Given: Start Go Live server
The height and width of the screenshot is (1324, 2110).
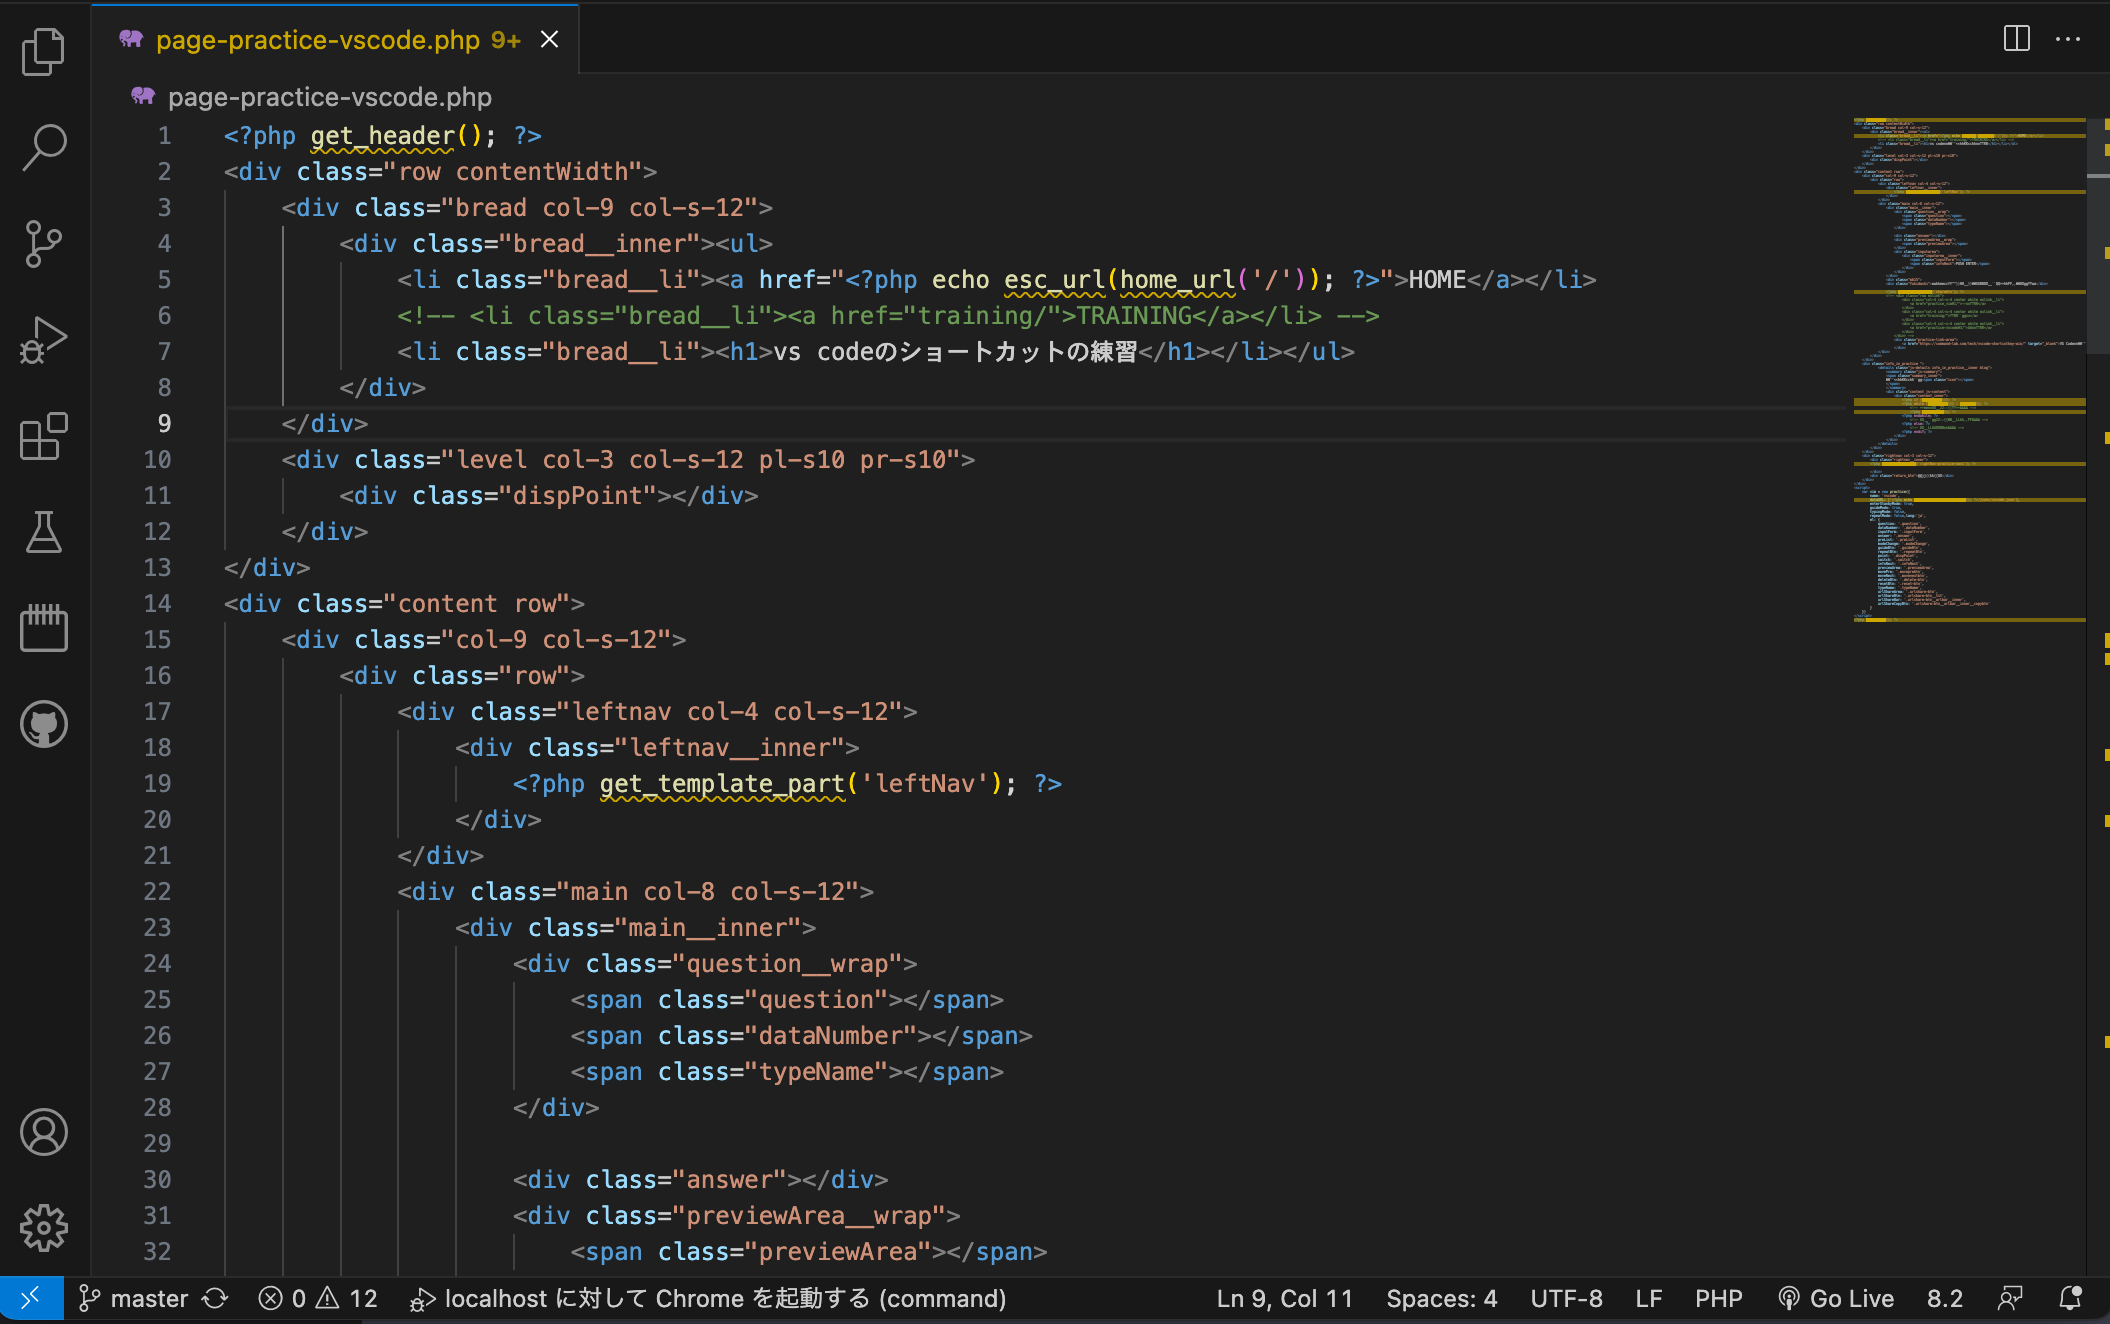Looking at the screenshot, I should click(x=1836, y=1298).
